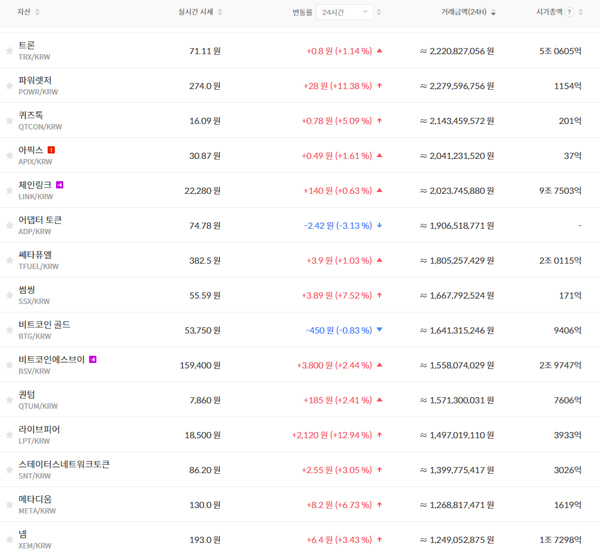Screen dimensions: 600x555
Task: Click the purple badge icon next to 체인링크
Action: [x=60, y=185]
